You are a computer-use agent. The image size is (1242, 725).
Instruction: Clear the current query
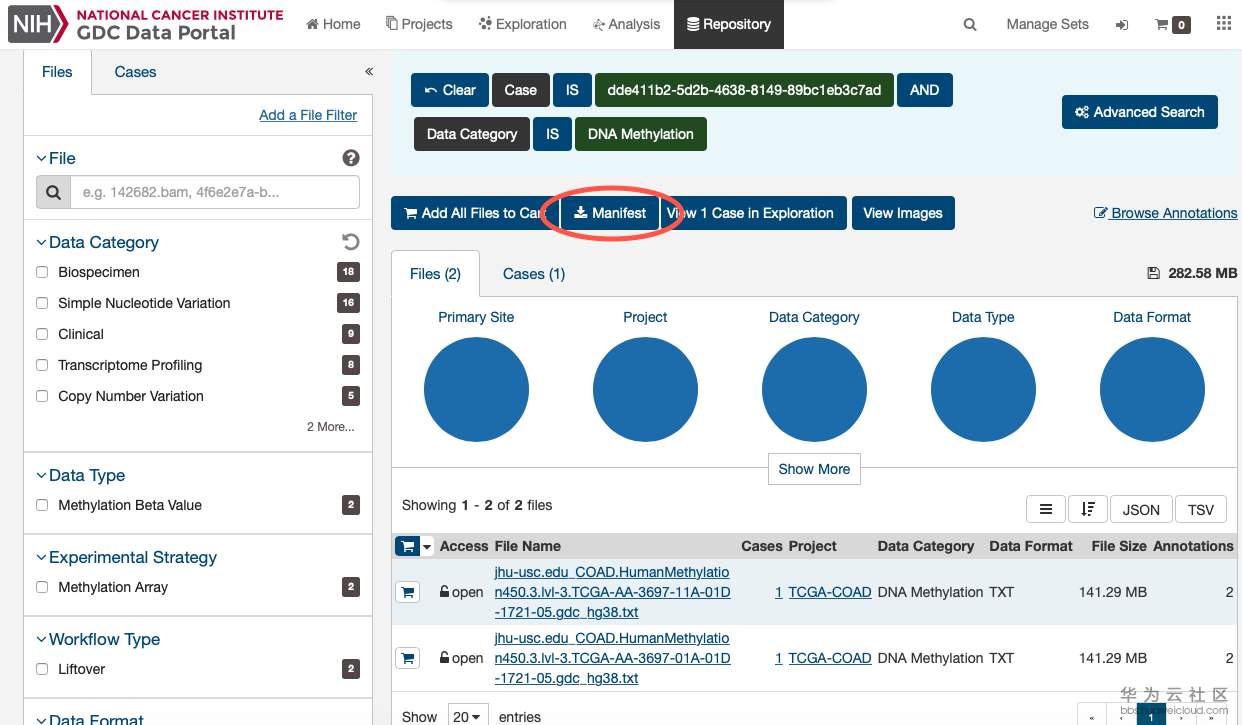pyautogui.click(x=450, y=90)
